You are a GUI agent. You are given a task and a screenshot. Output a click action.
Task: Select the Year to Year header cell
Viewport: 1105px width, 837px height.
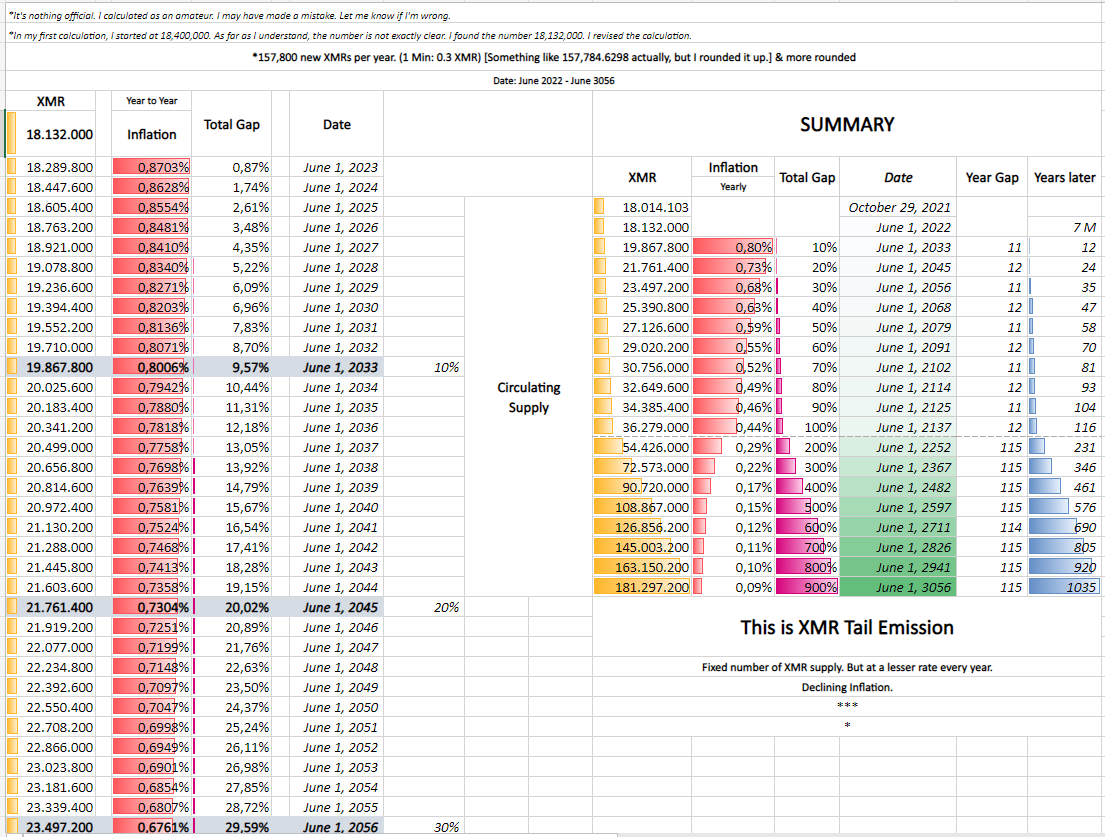(x=152, y=101)
